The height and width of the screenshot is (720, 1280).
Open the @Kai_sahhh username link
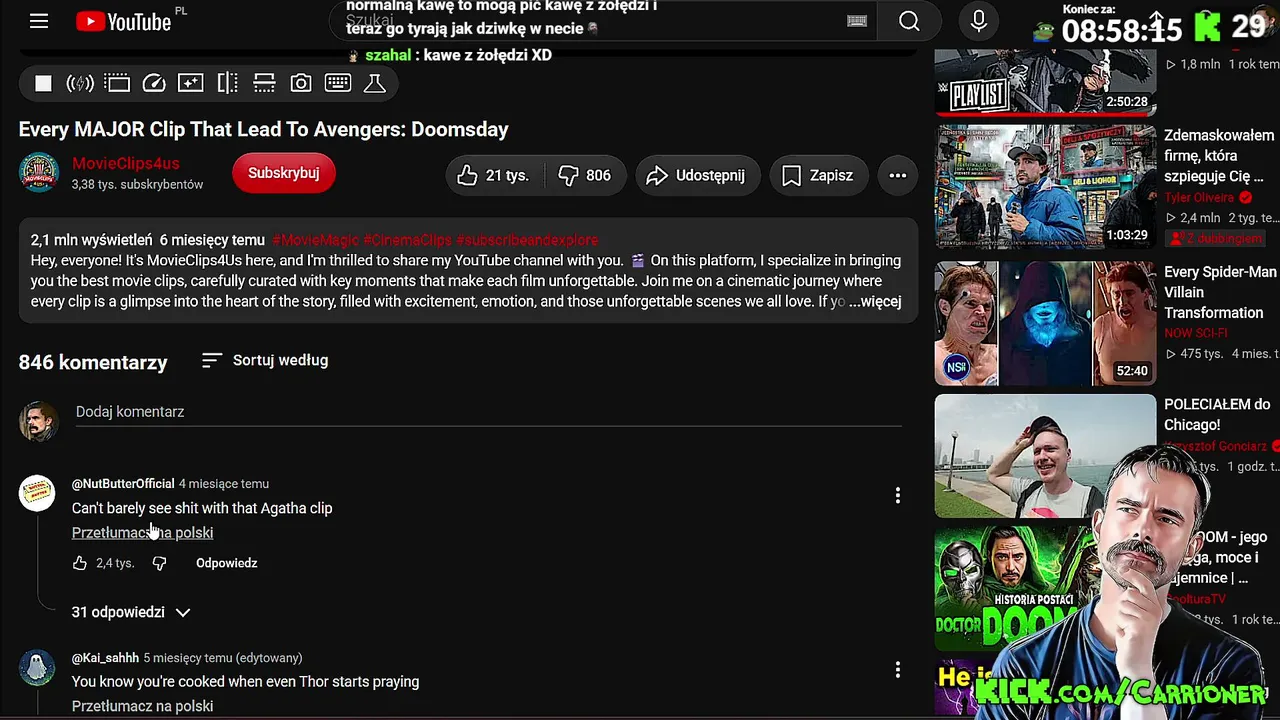point(105,658)
